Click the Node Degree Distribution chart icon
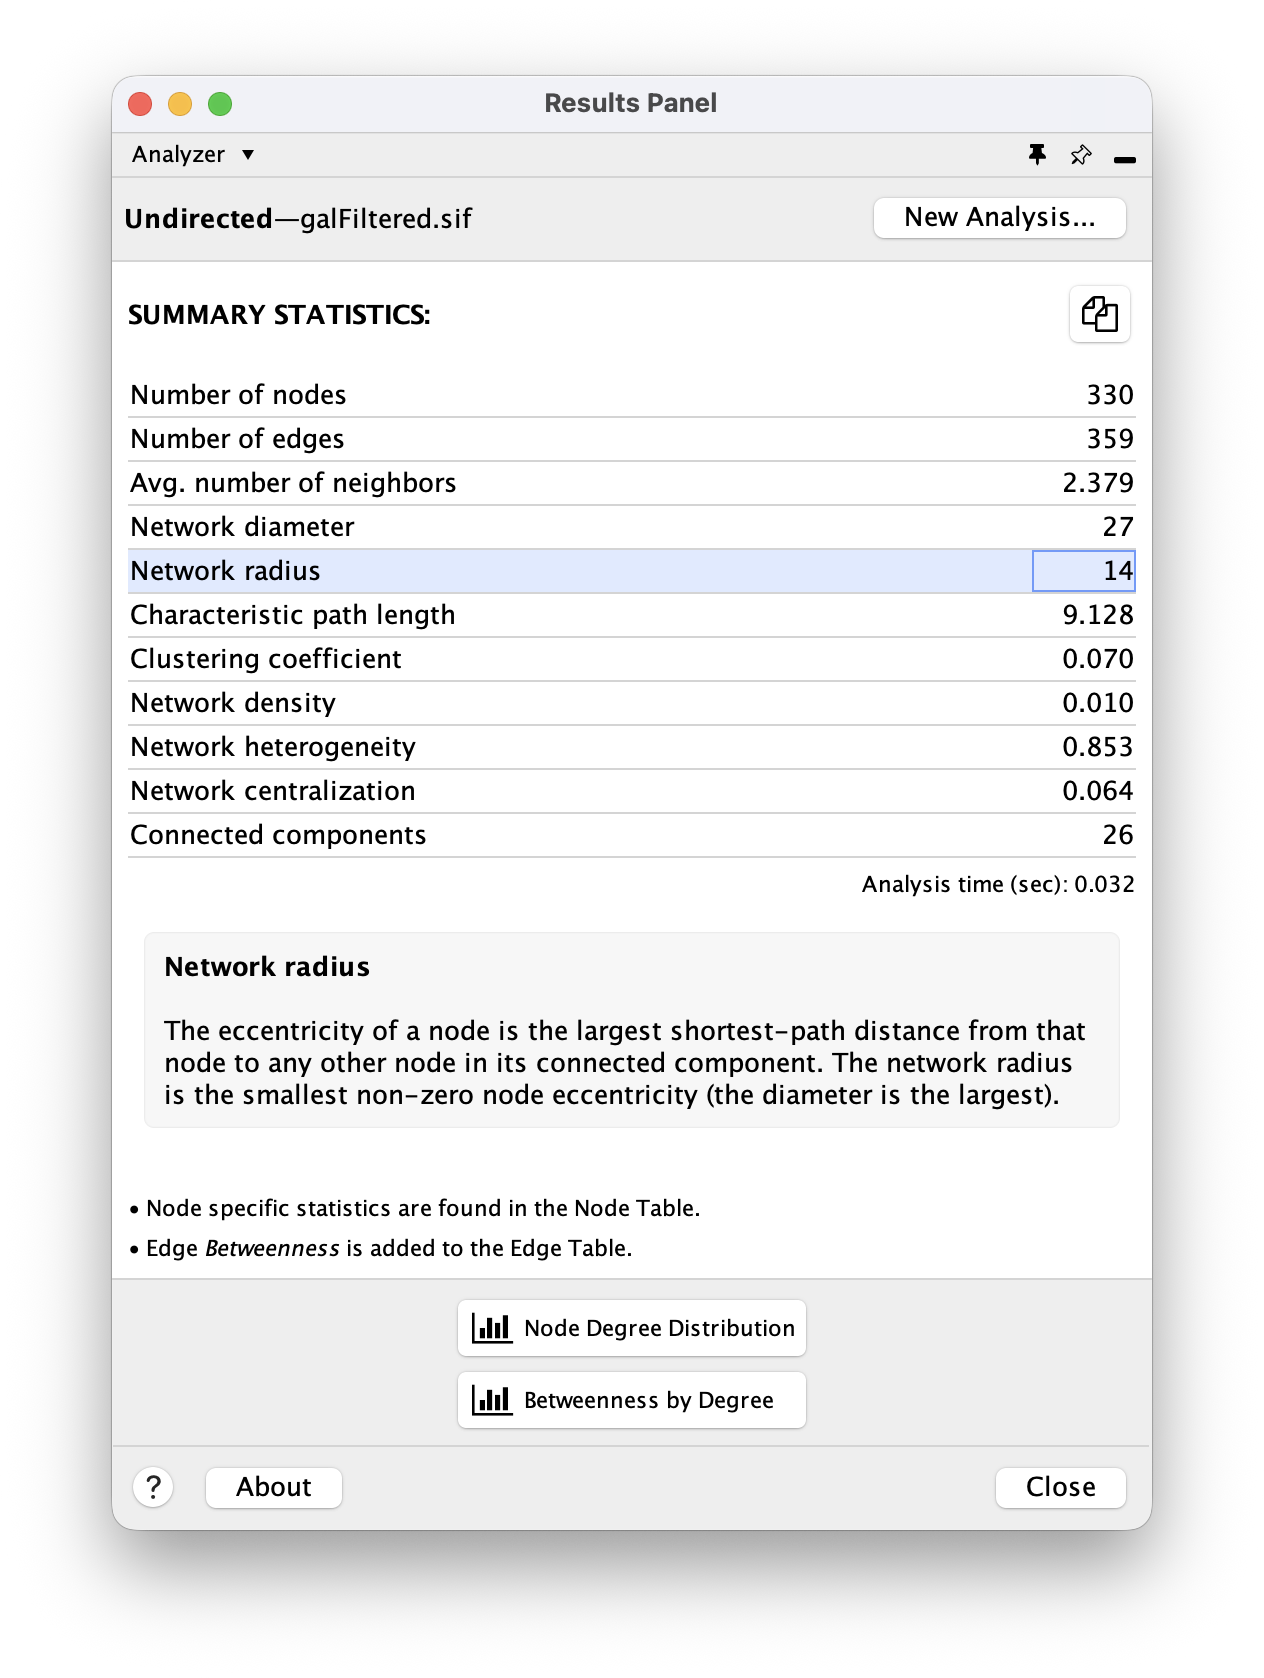The width and height of the screenshot is (1264, 1678). pyautogui.click(x=492, y=1328)
